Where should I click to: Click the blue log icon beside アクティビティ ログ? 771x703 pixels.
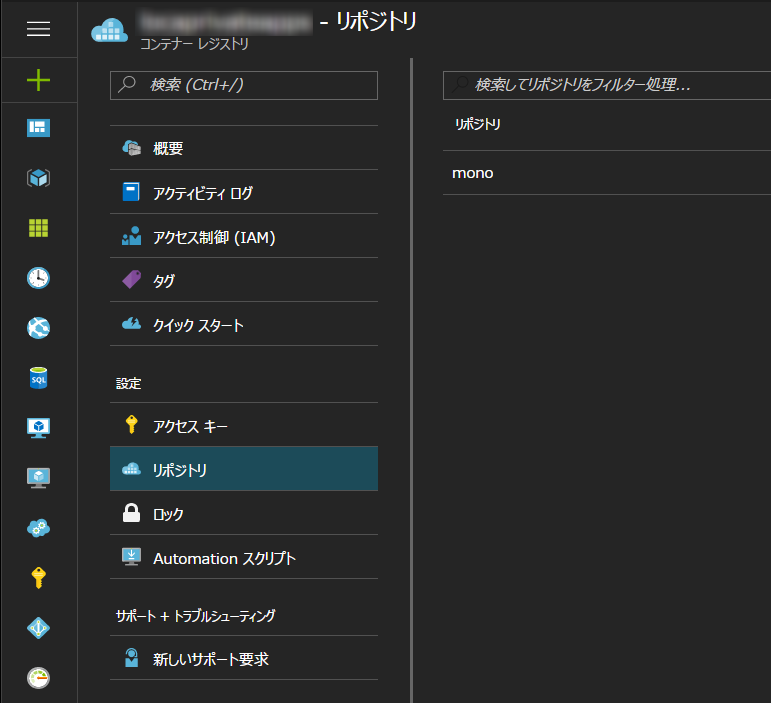pos(131,192)
